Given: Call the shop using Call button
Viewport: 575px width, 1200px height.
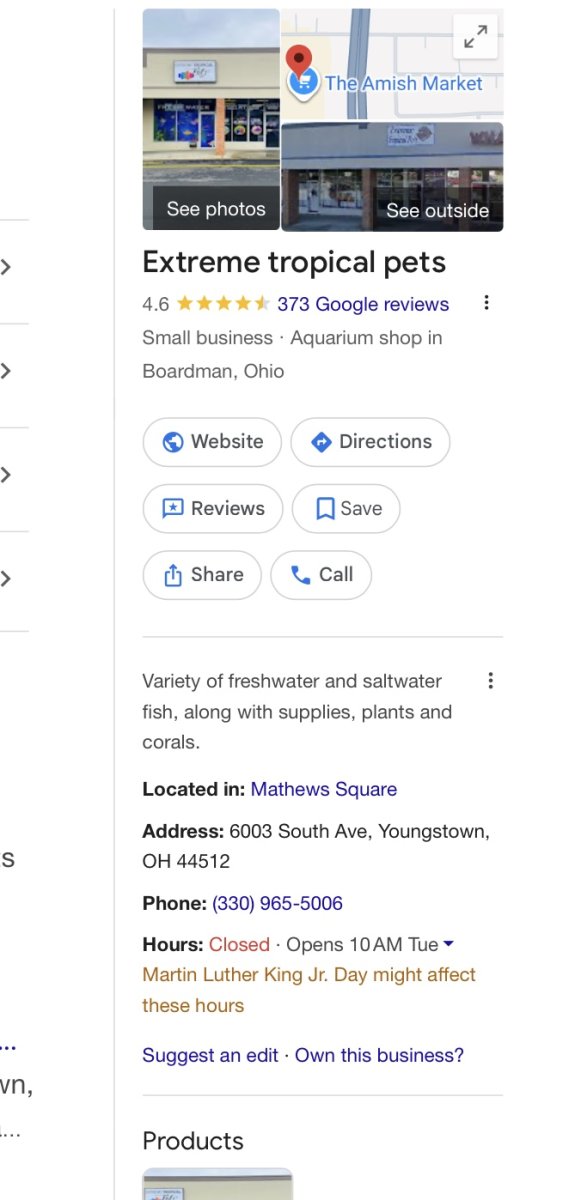Looking at the screenshot, I should pos(321,575).
